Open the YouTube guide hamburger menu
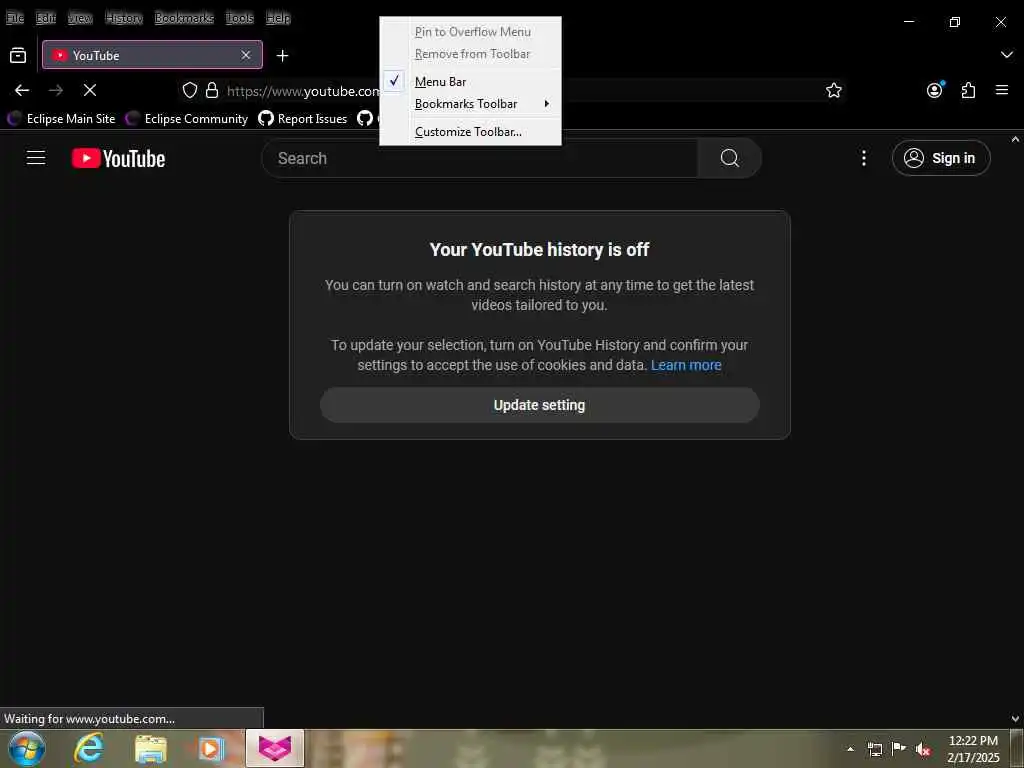This screenshot has width=1024, height=768. point(36,158)
